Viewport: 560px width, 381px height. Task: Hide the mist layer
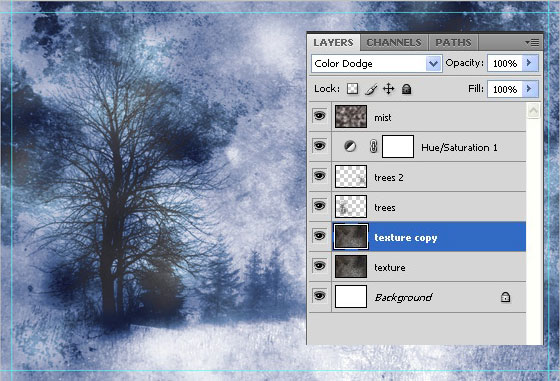coord(320,116)
